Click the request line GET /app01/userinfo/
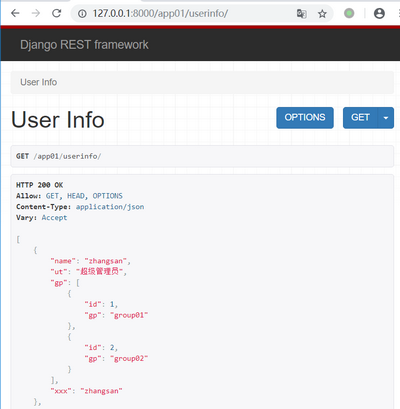 (x=58, y=156)
